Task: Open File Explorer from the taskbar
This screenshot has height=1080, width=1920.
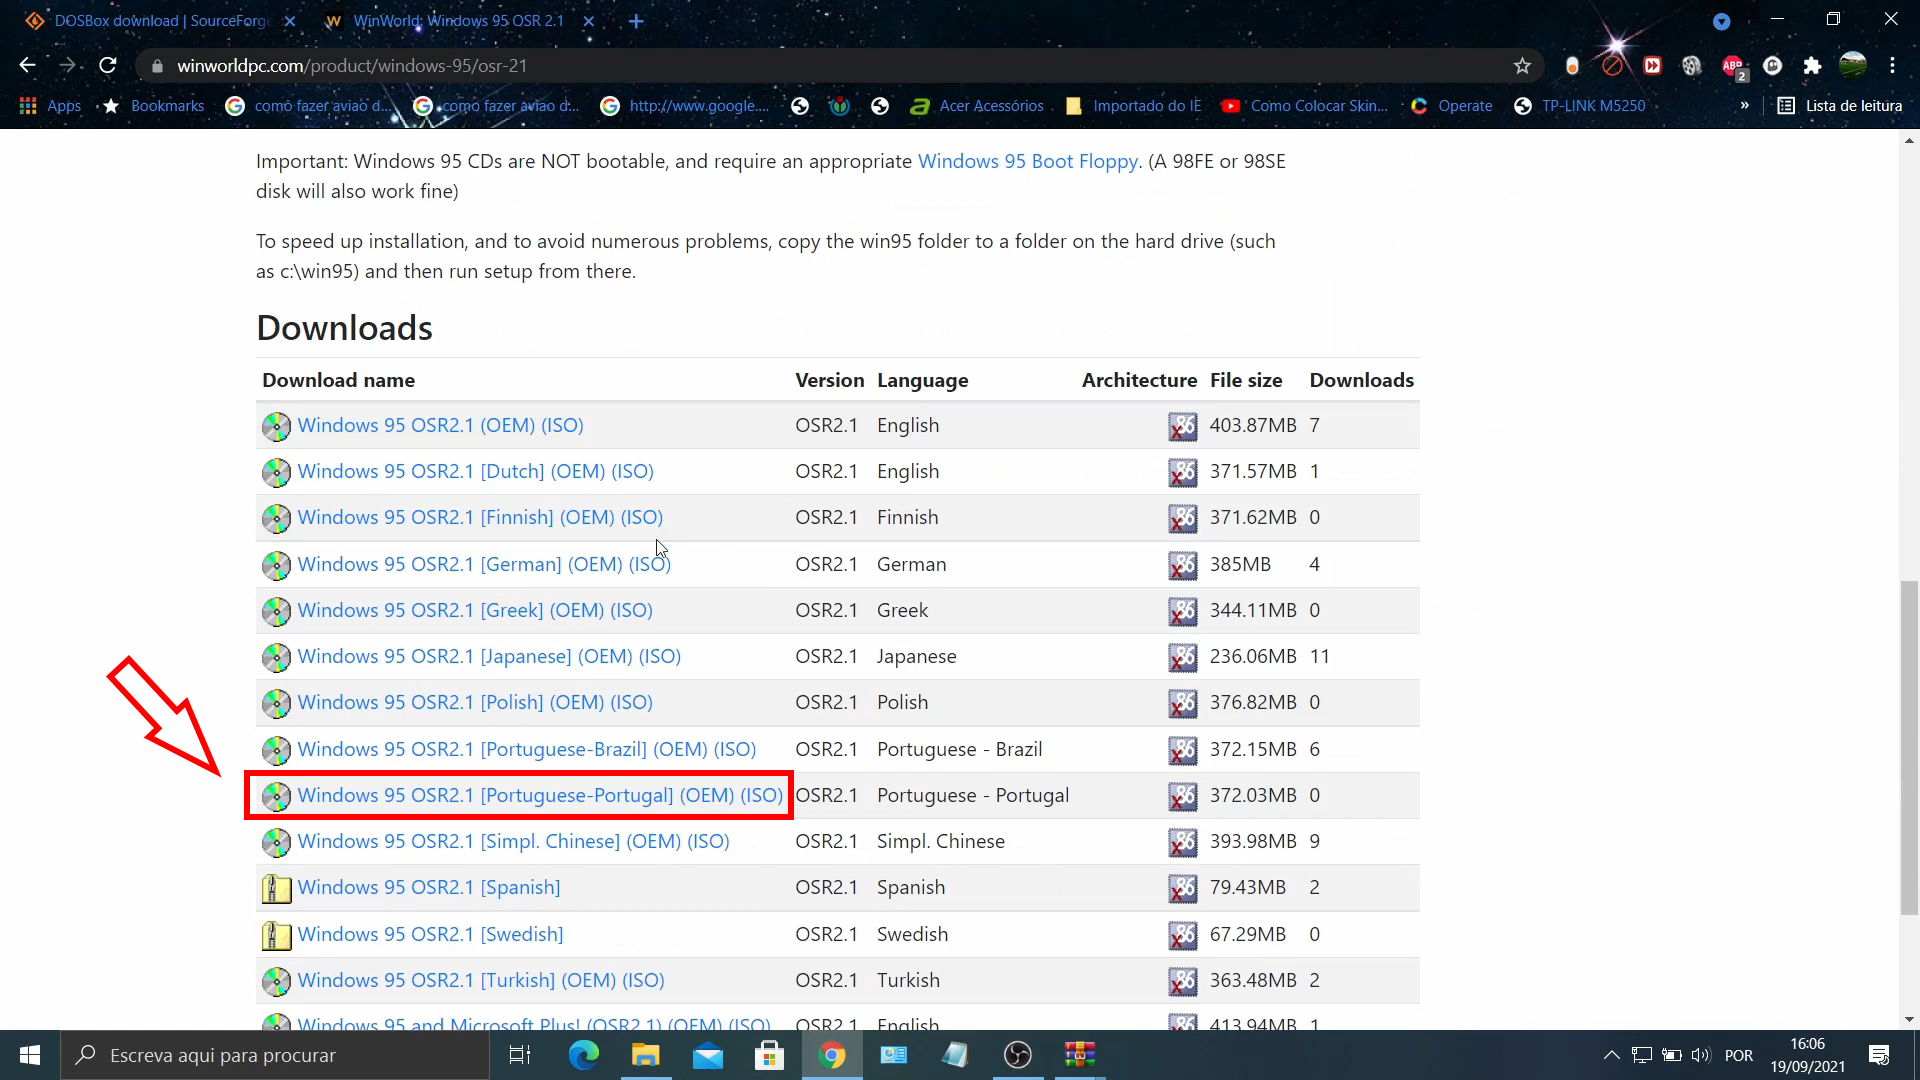Action: tap(645, 1055)
